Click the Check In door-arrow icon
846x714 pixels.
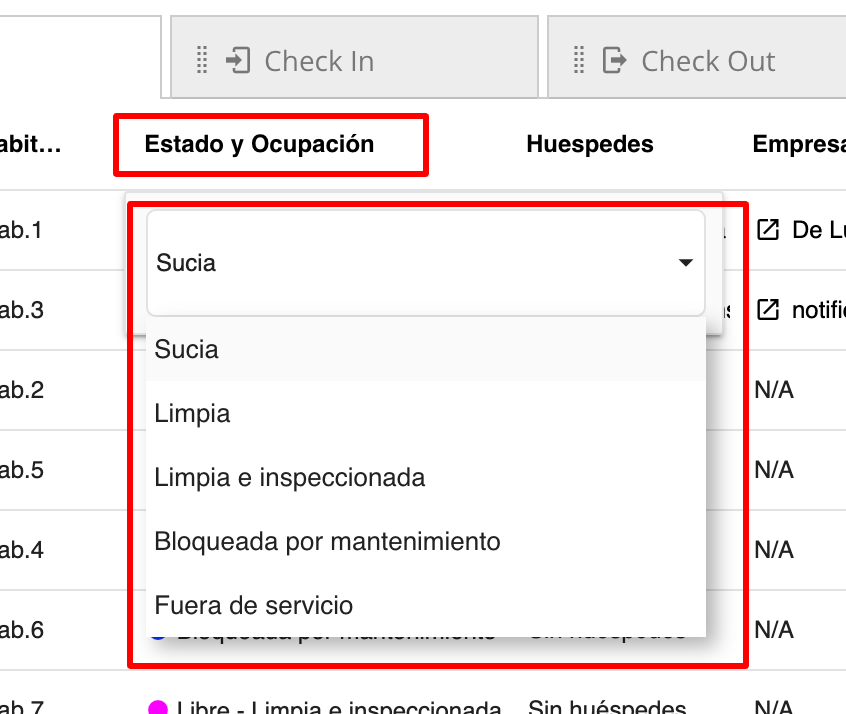point(236,60)
